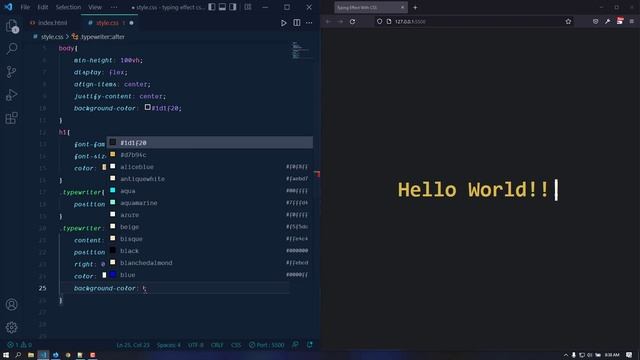Click the code minimap

[x=301, y=51]
